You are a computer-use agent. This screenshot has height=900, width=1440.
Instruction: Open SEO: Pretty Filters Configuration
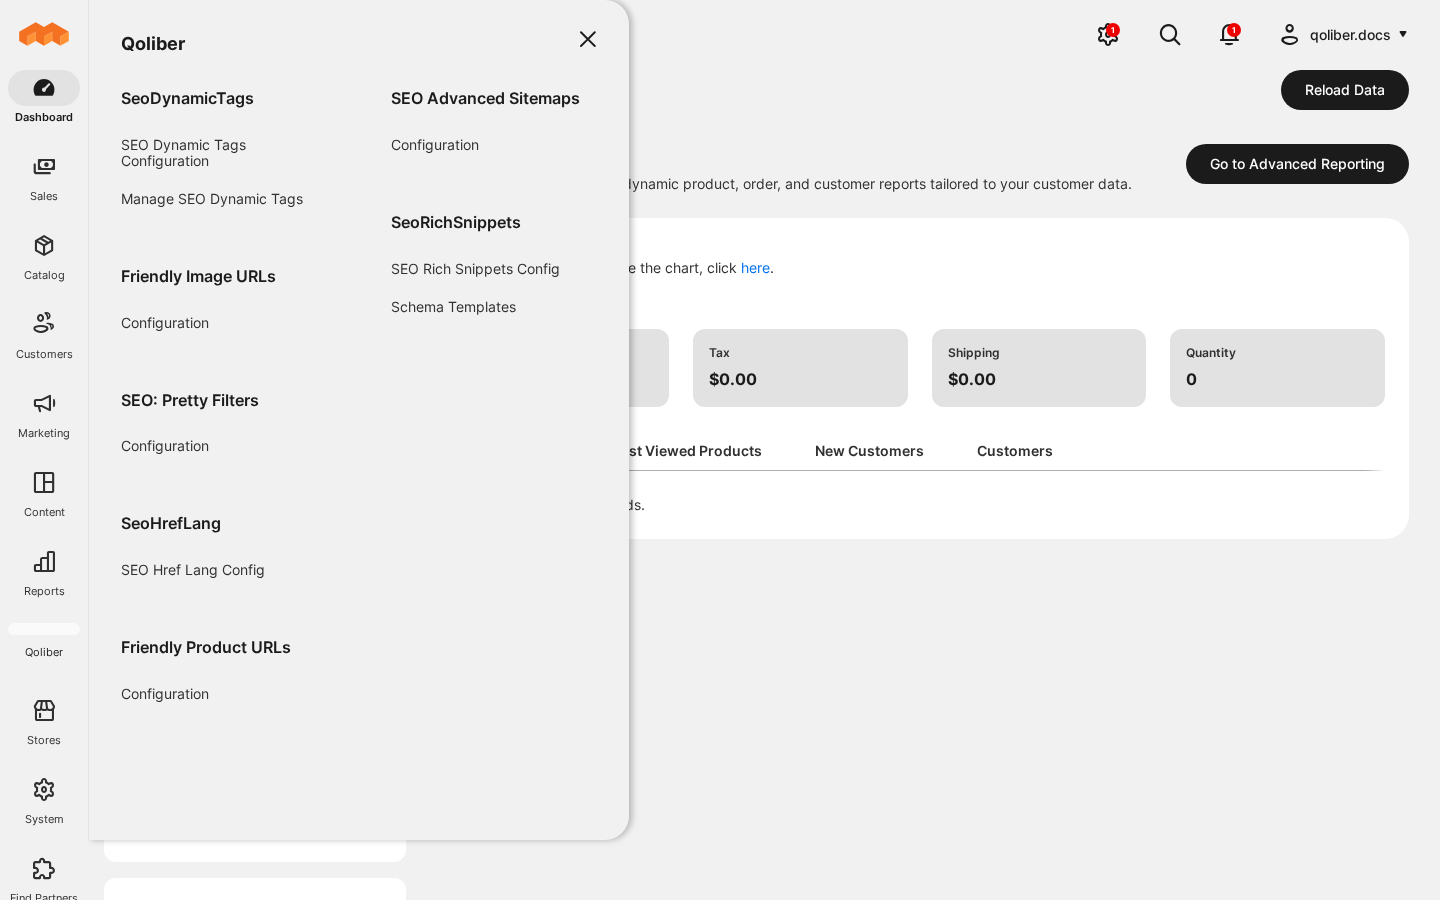click(x=165, y=446)
